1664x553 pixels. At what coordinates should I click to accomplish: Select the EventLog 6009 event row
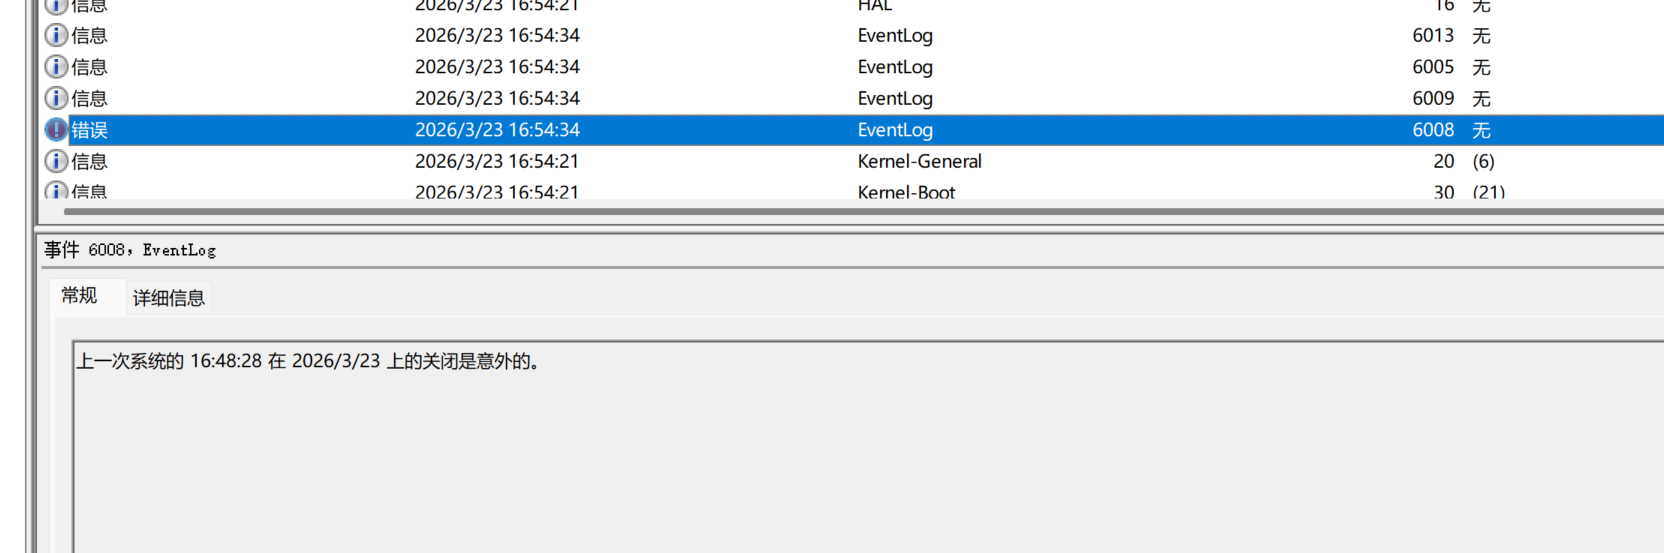852,98
